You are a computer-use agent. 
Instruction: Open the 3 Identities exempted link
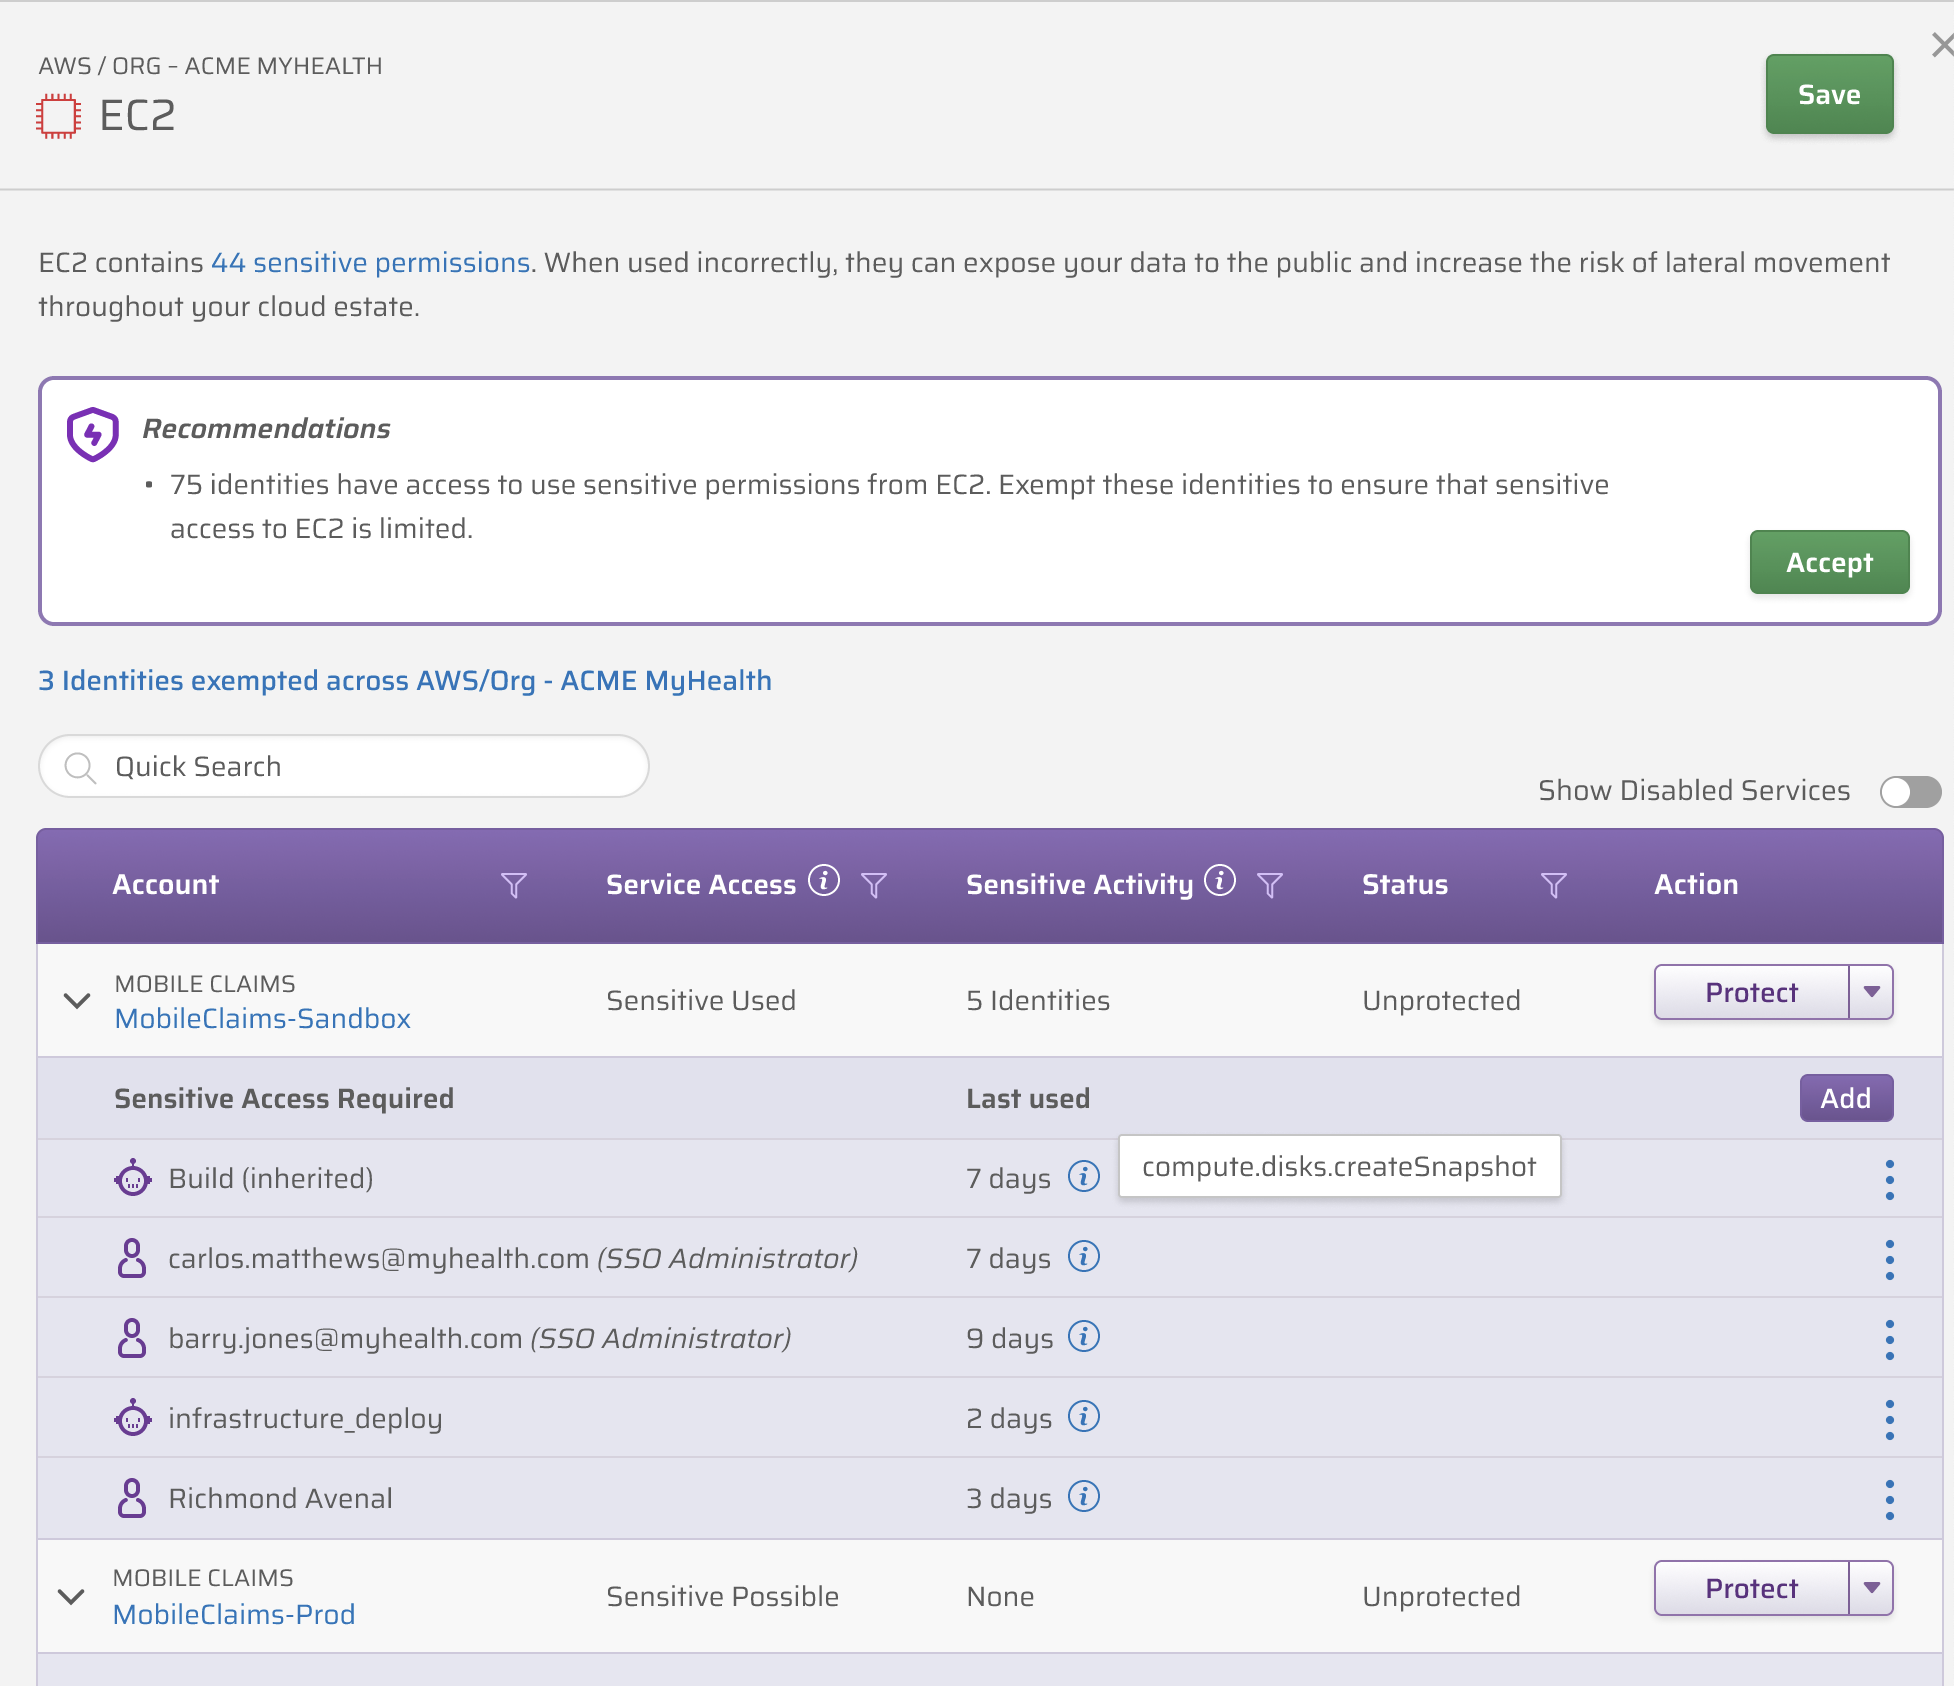405,680
